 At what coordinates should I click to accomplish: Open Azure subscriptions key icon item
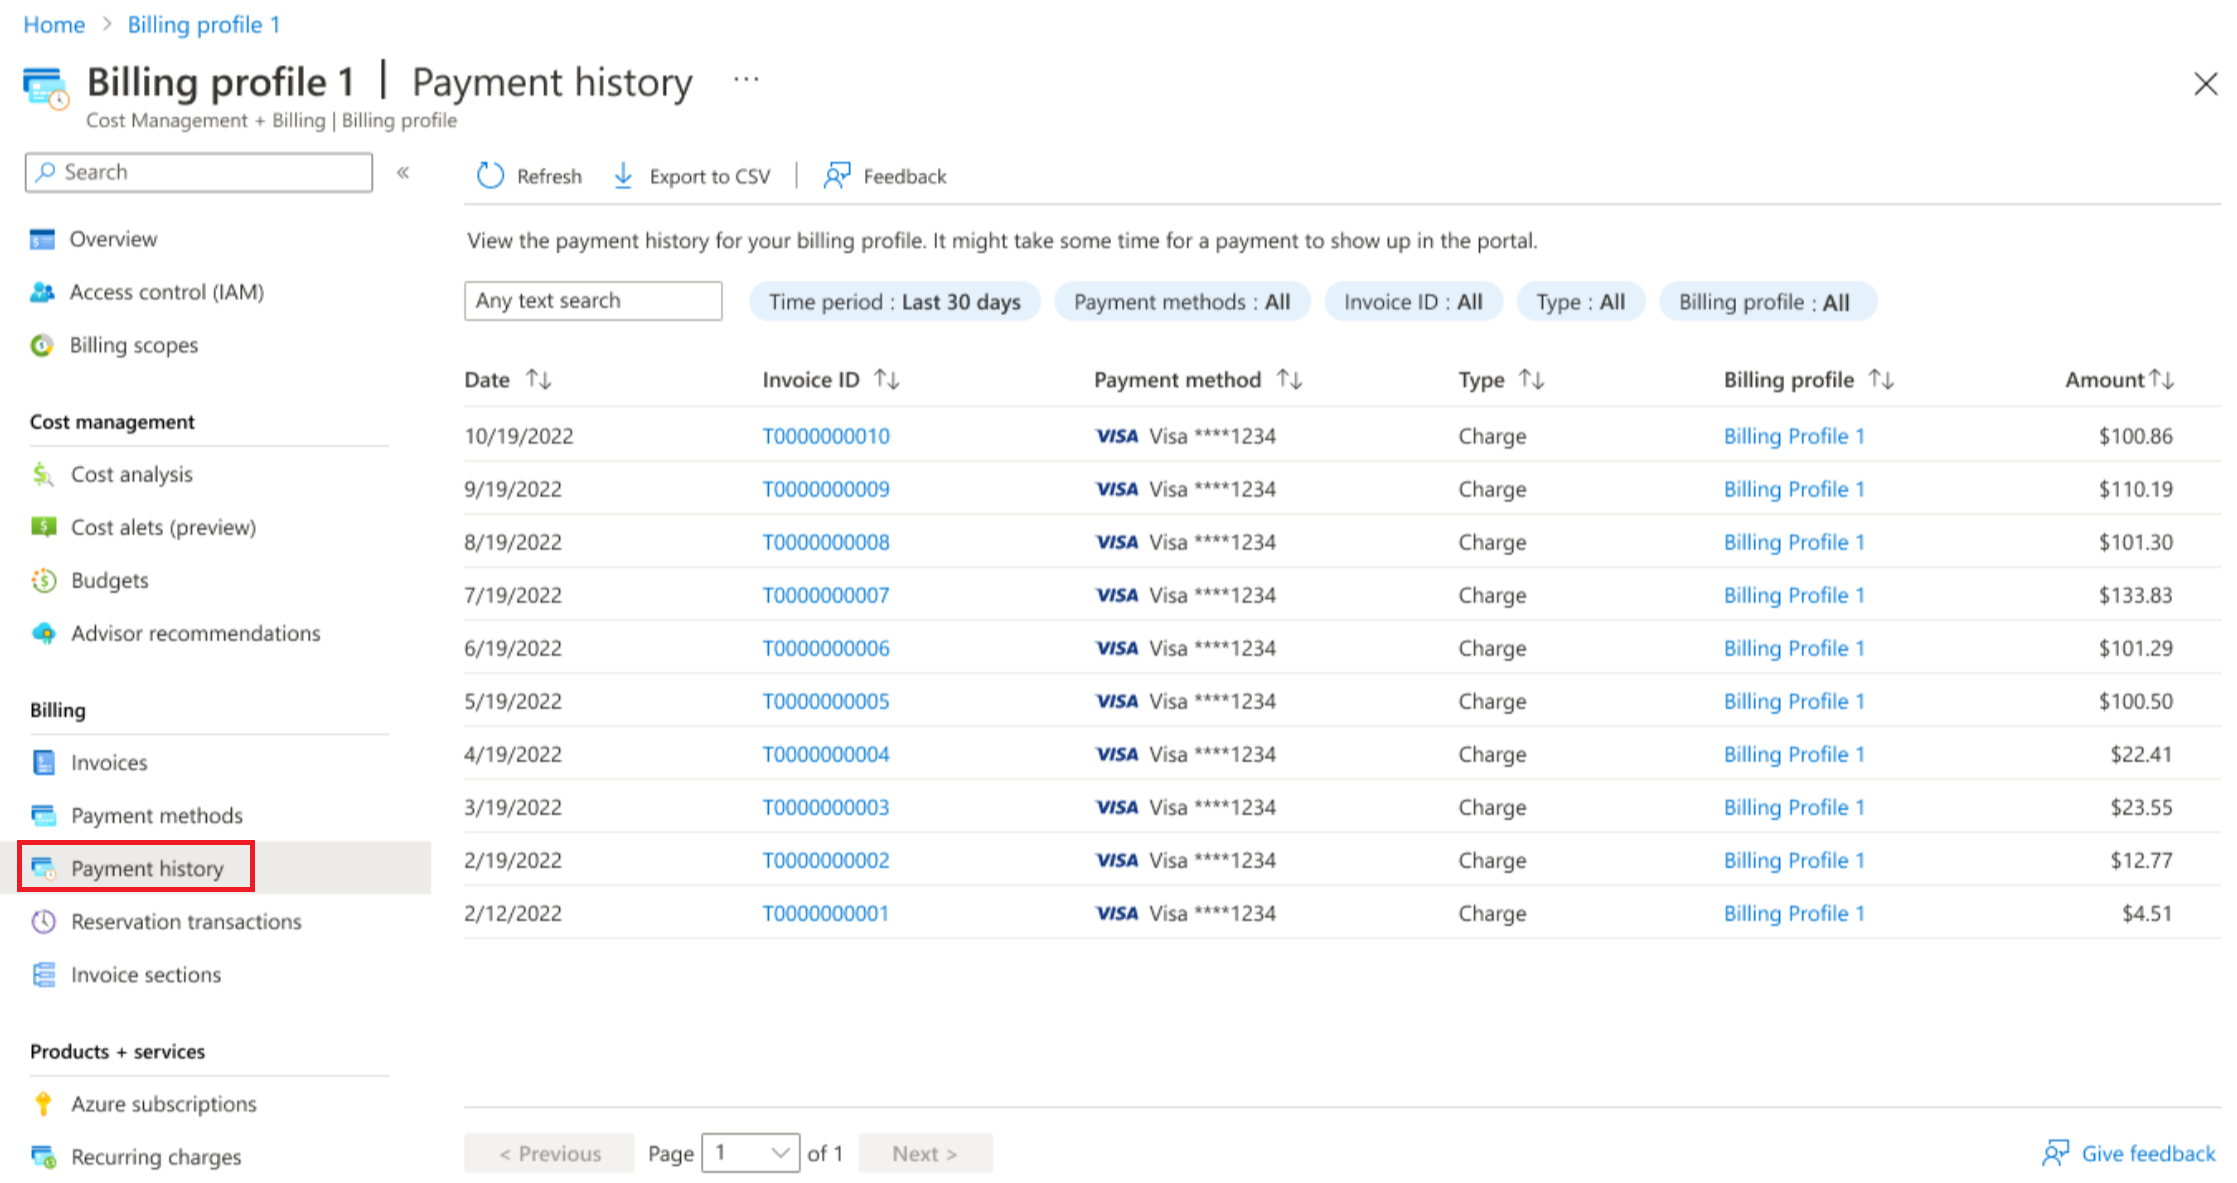click(43, 1104)
